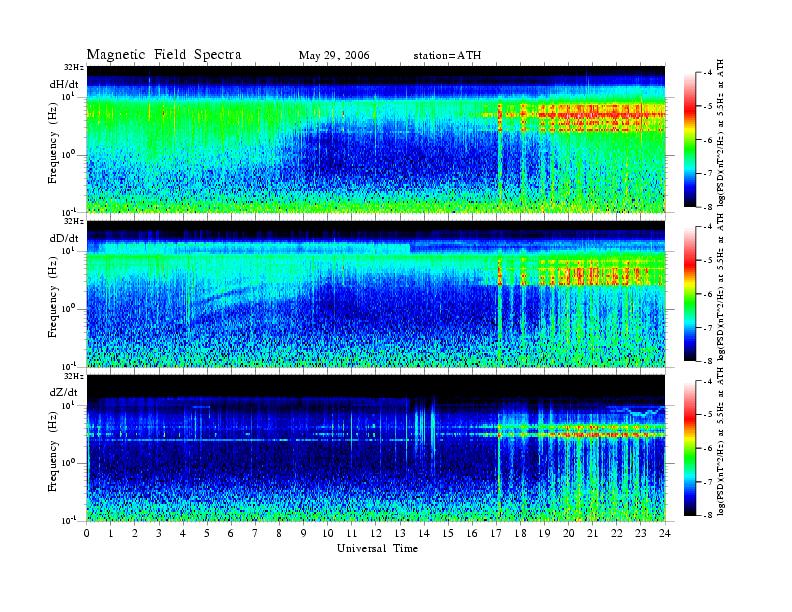Click hour 17 on the Universal Time axis
792x612 pixels.
(x=497, y=533)
